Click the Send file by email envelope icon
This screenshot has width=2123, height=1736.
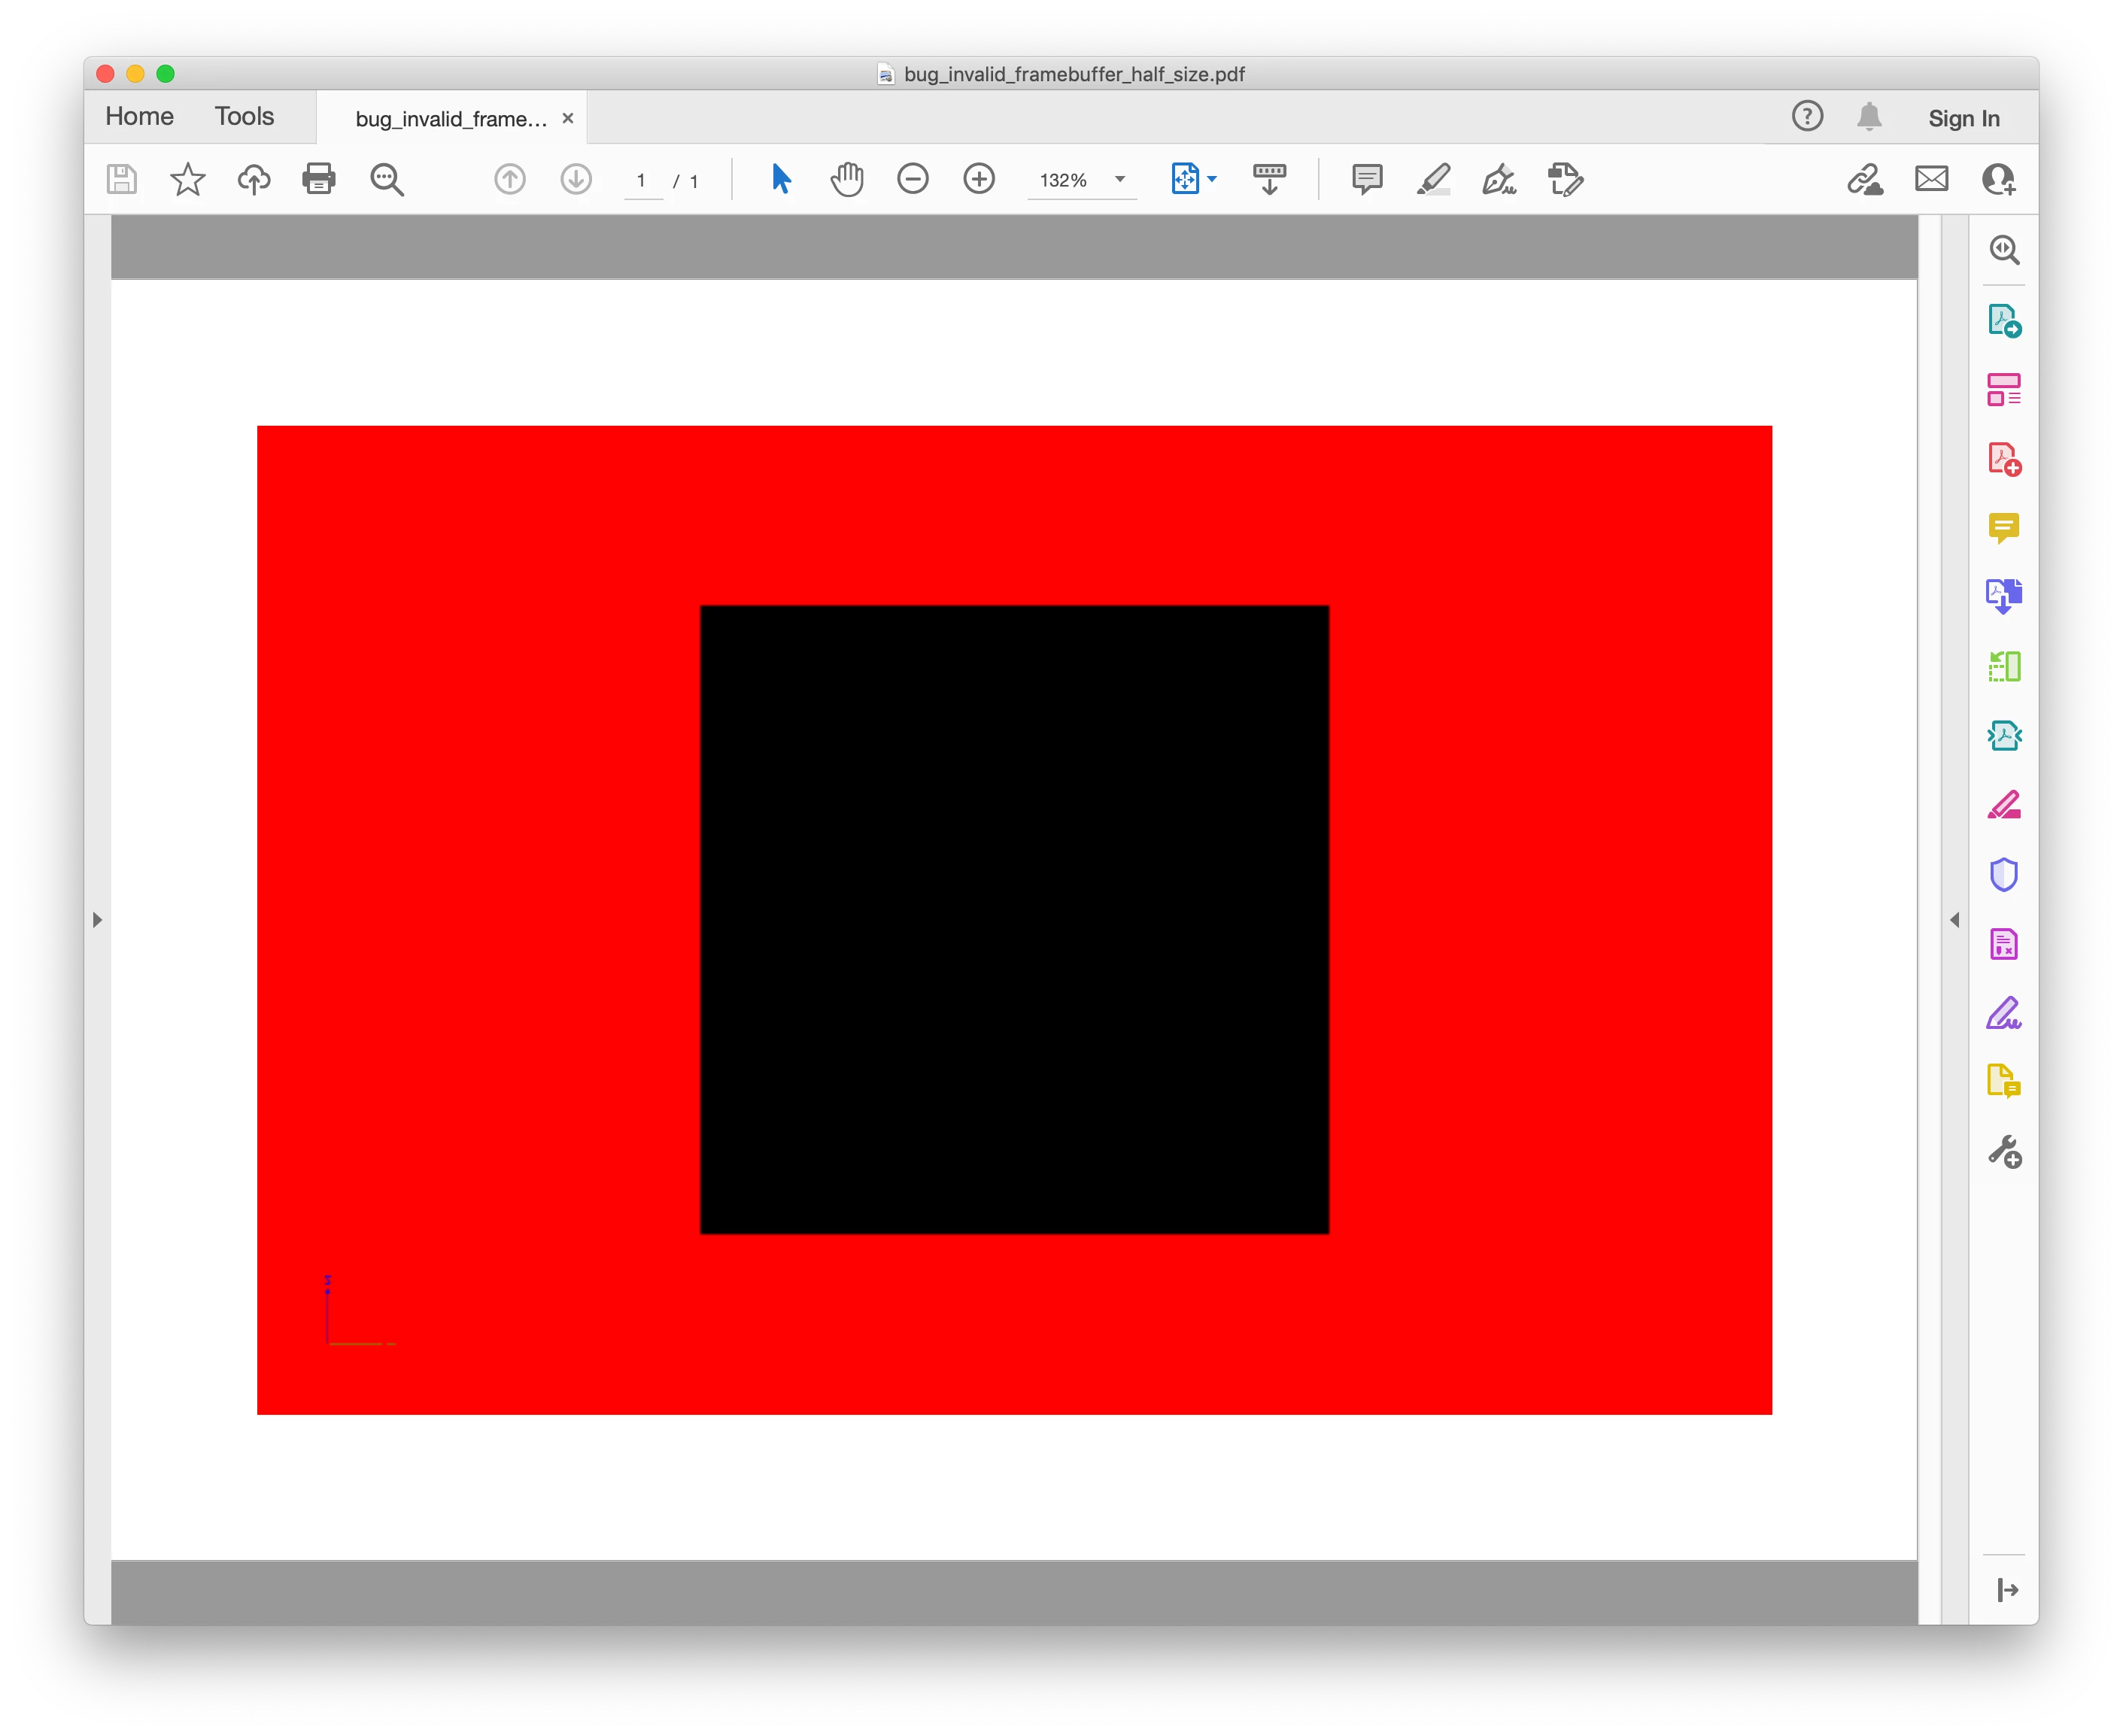click(1931, 180)
